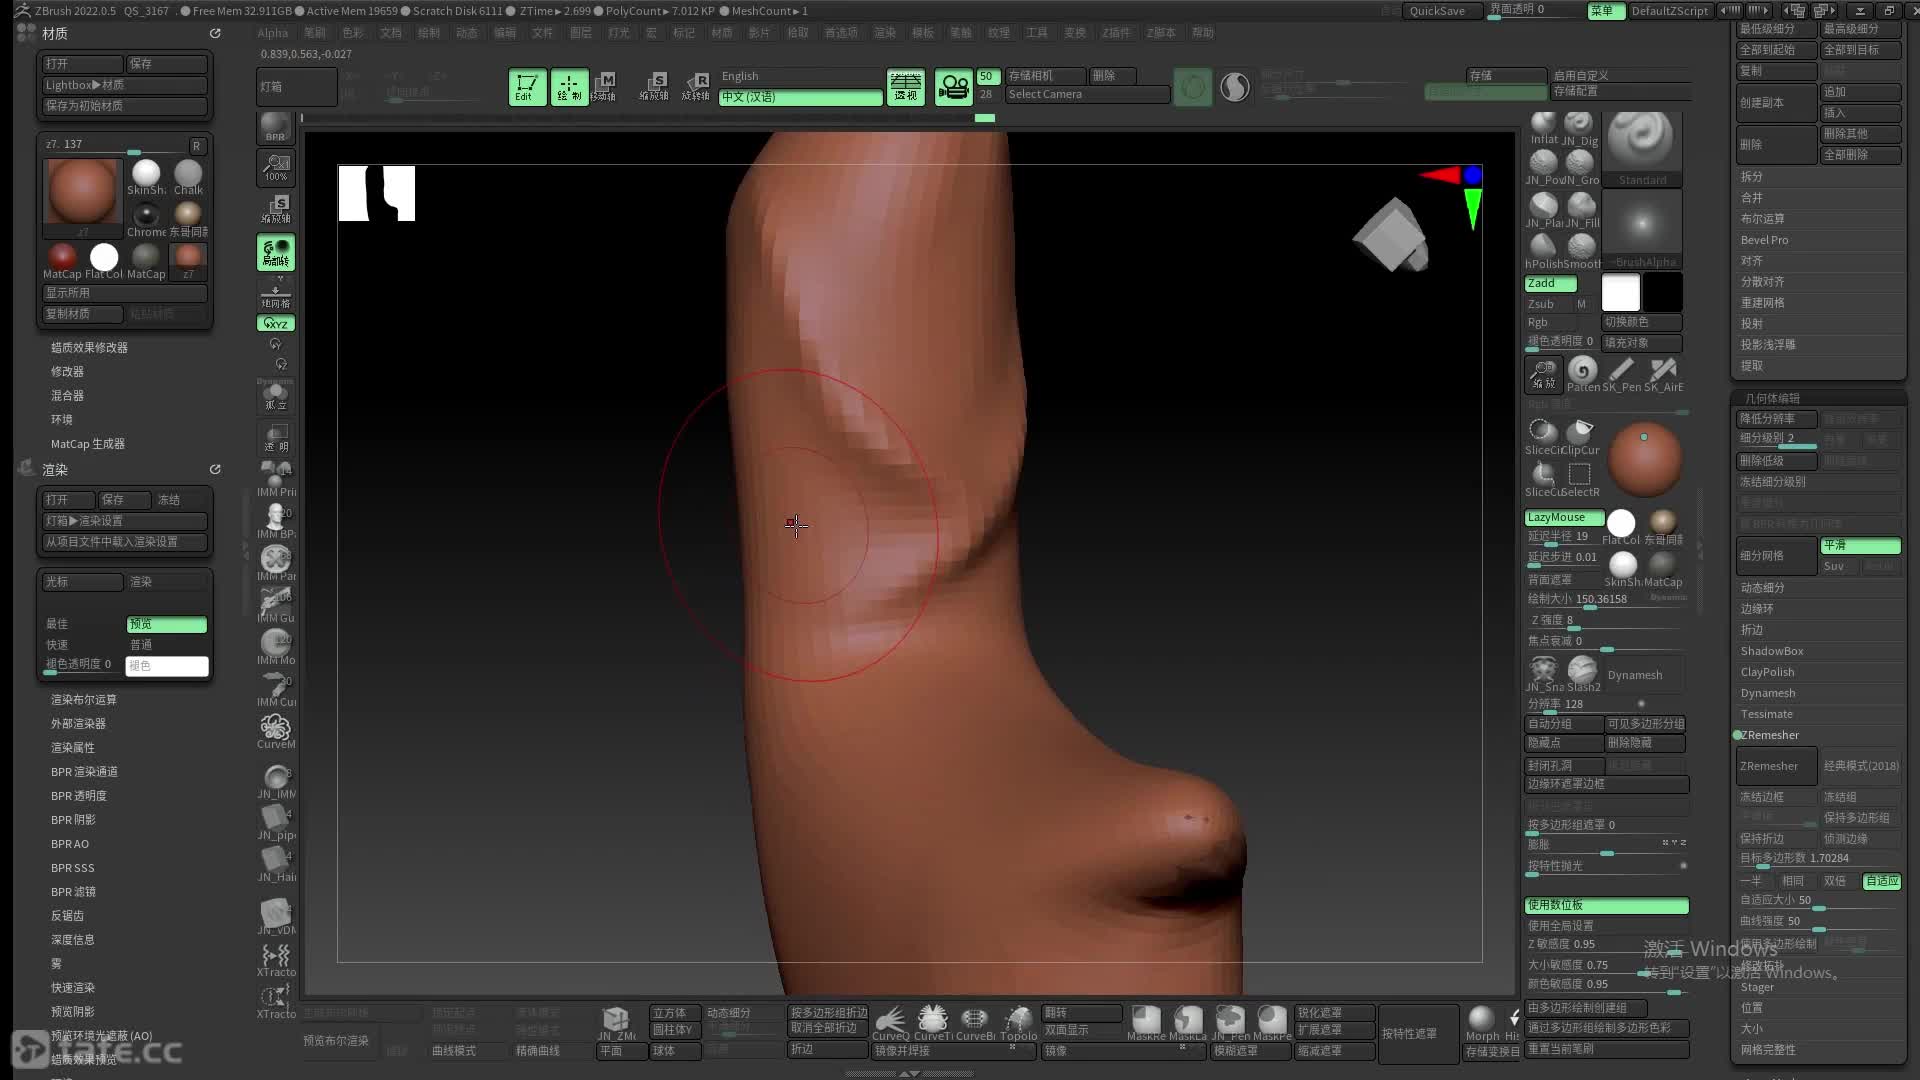
Task: Select the CurveQuad brush in bottom shelf
Action: [x=890, y=1023]
